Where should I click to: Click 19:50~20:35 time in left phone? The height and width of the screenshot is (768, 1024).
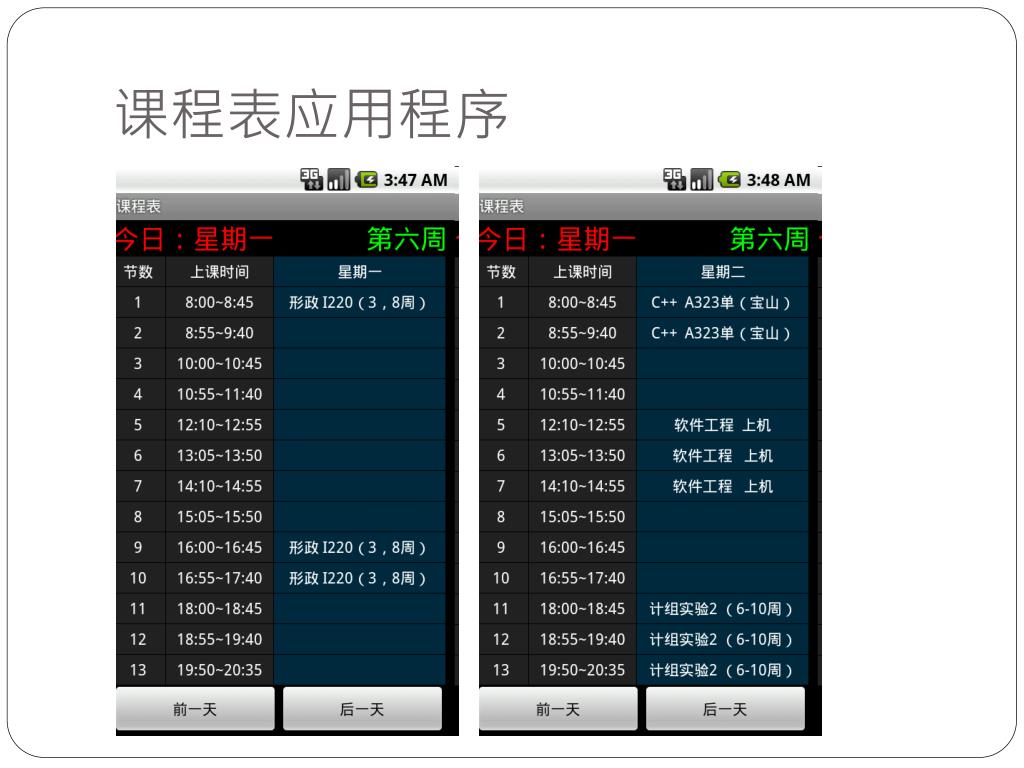tap(219, 670)
